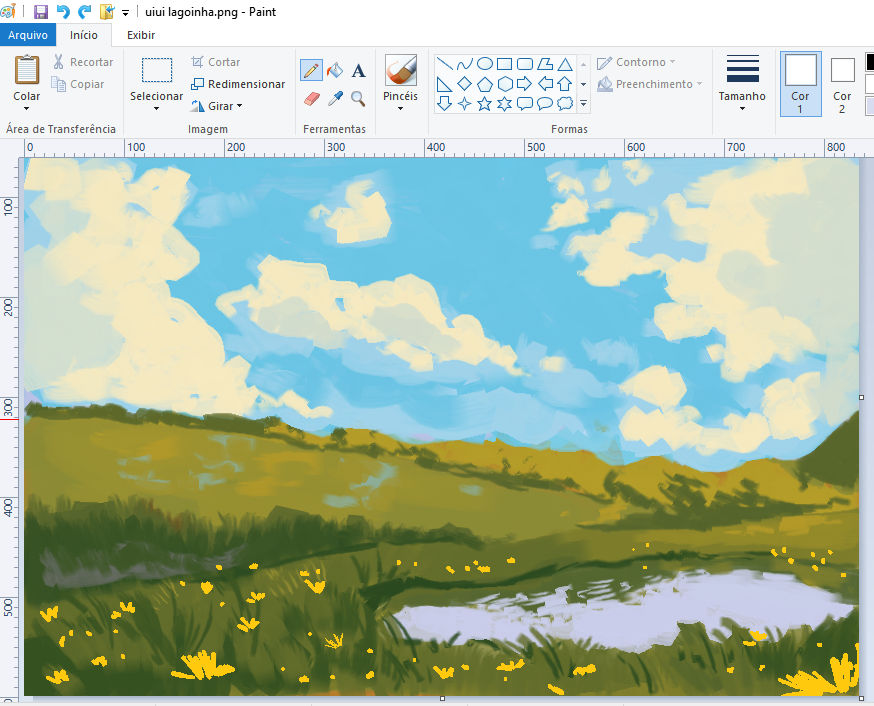Image resolution: width=874 pixels, height=706 pixels.
Task: Open the Contorno options
Action: coord(640,61)
